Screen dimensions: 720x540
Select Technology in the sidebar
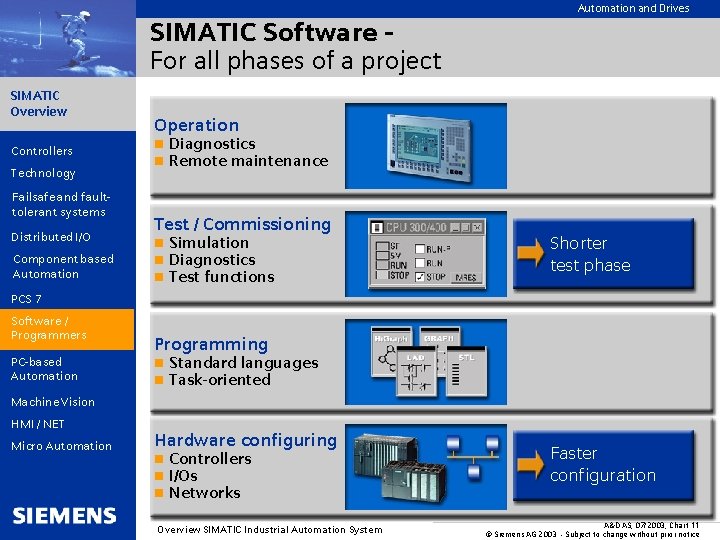pyautogui.click(x=43, y=173)
